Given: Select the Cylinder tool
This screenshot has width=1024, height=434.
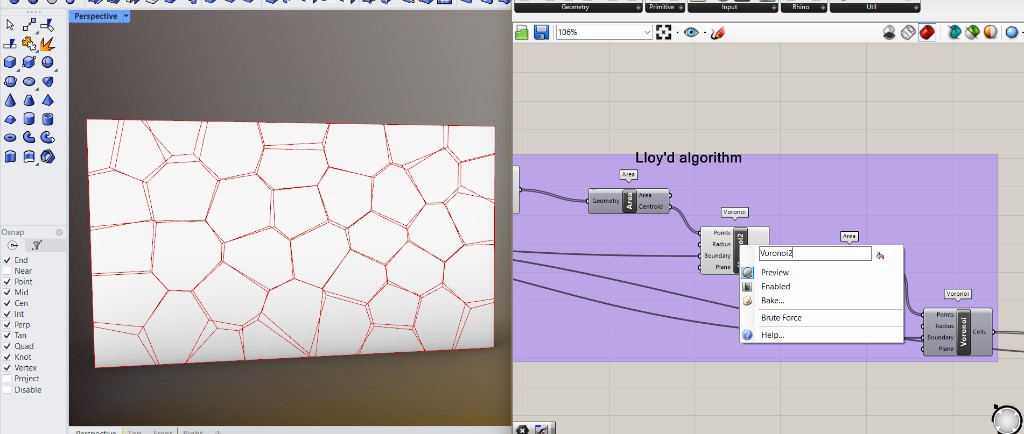Looking at the screenshot, I should pos(29,119).
